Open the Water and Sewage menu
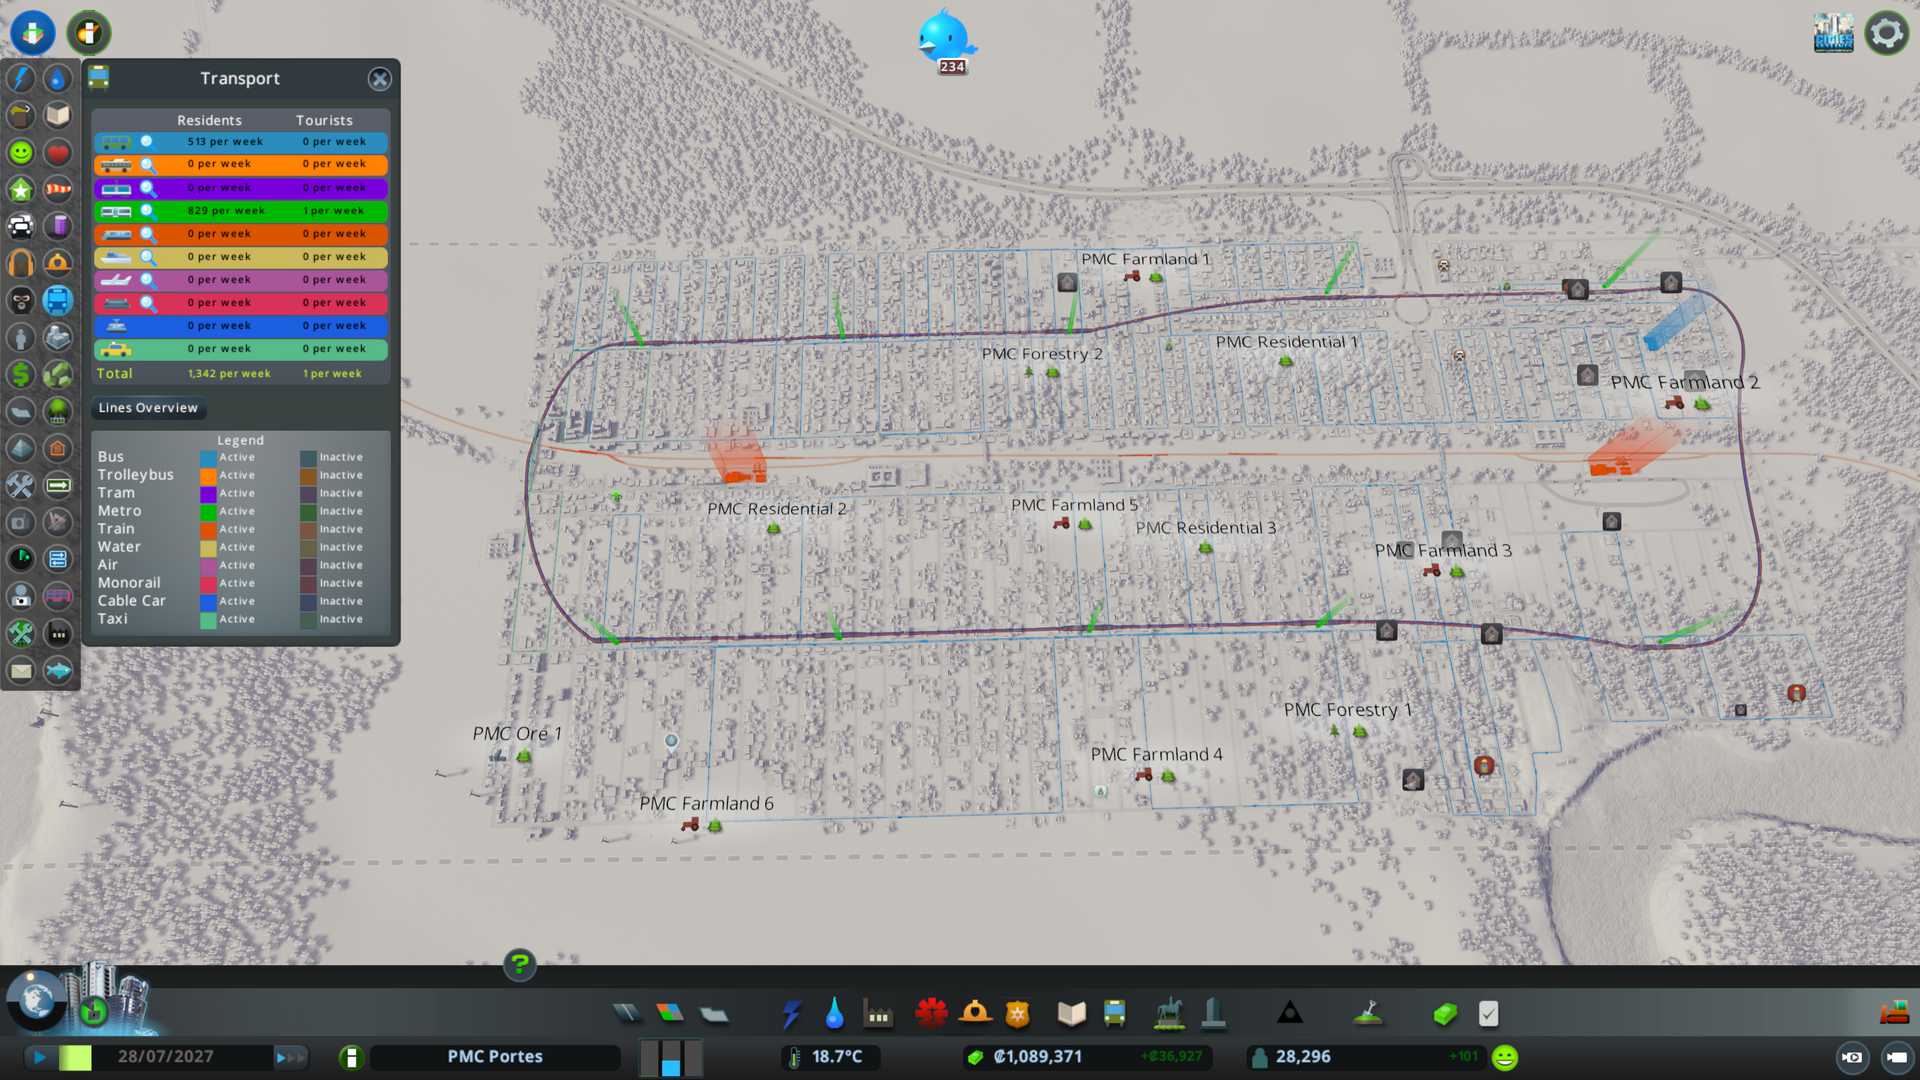 pyautogui.click(x=834, y=1014)
